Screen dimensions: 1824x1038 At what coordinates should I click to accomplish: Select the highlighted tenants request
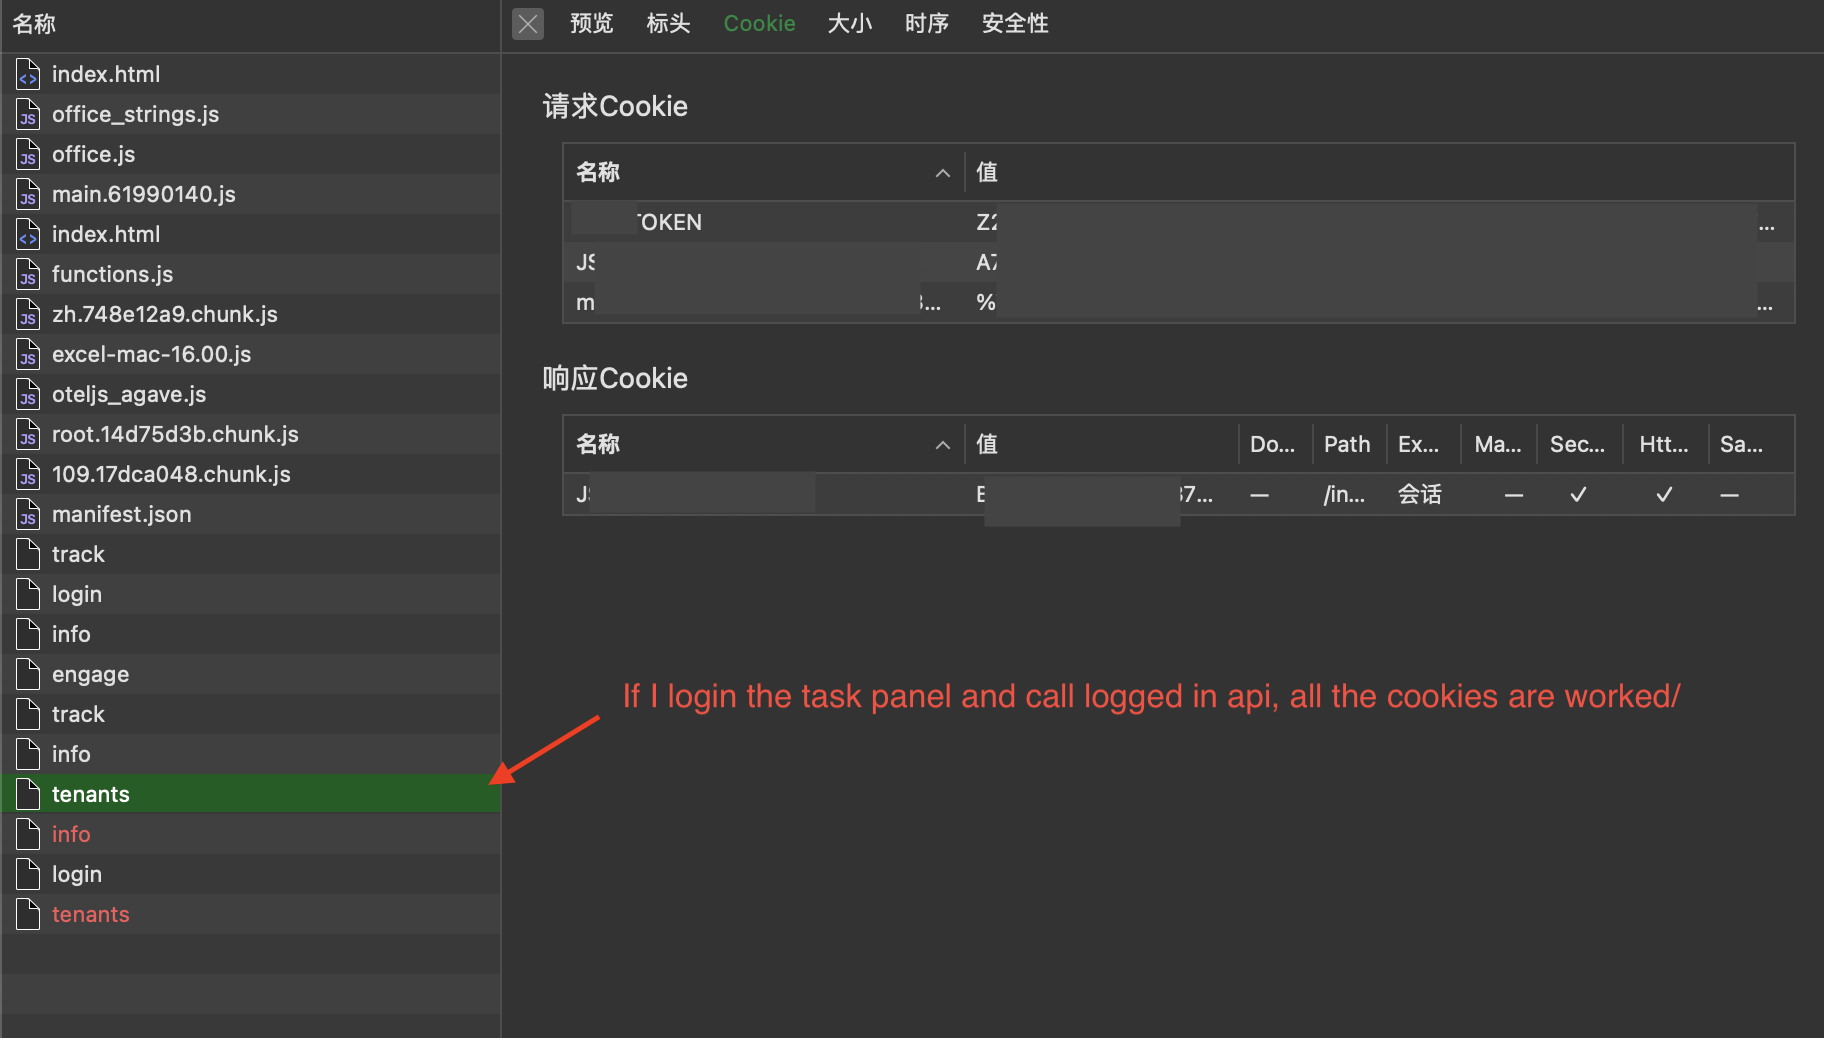90,793
